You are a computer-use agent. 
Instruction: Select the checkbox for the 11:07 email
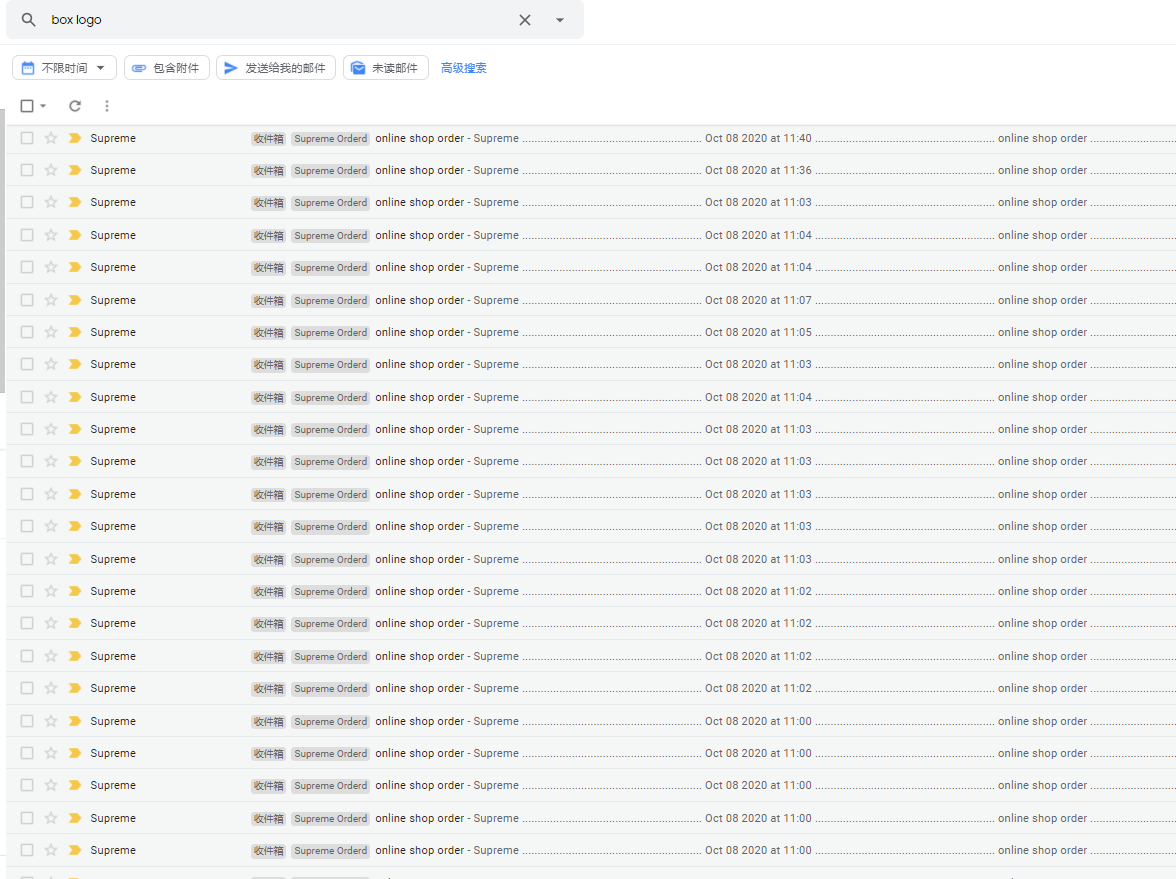pos(27,300)
